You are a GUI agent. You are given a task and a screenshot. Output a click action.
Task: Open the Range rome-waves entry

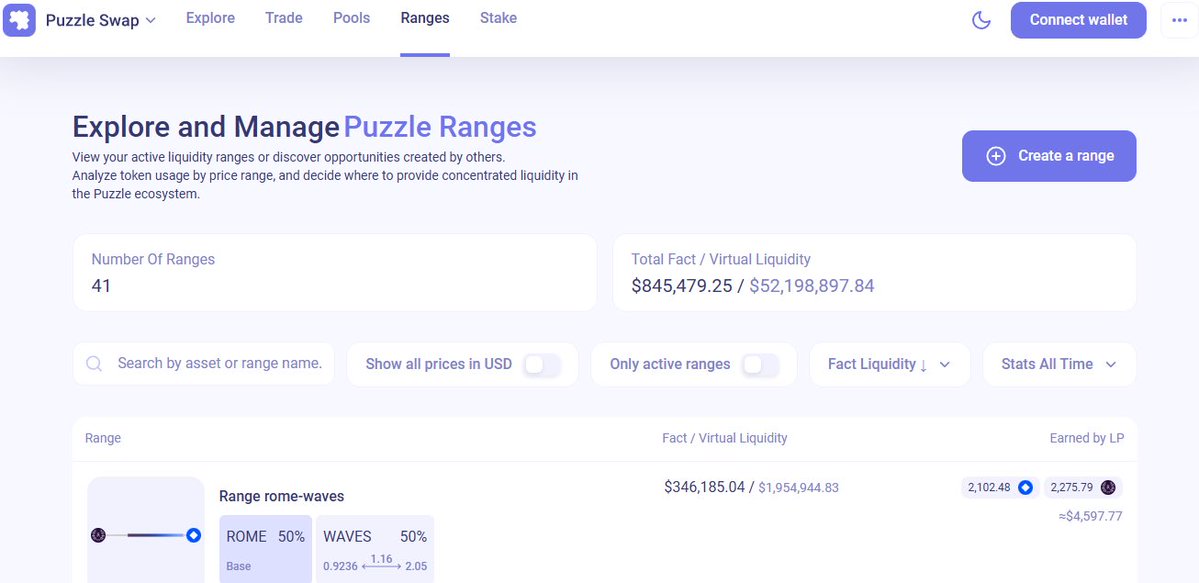tap(281, 497)
